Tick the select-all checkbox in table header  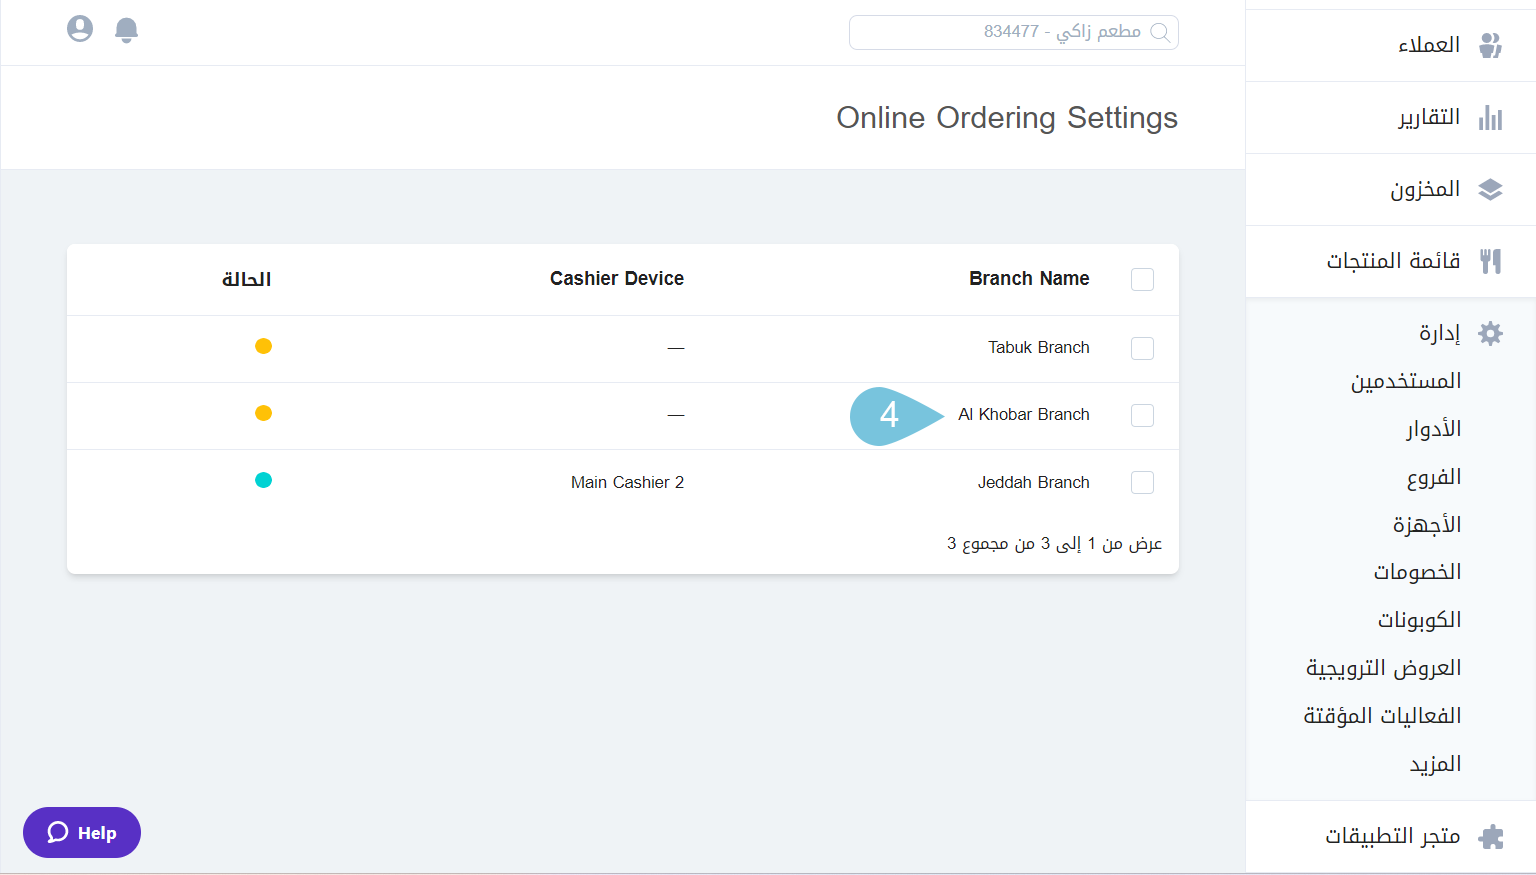pos(1142,280)
